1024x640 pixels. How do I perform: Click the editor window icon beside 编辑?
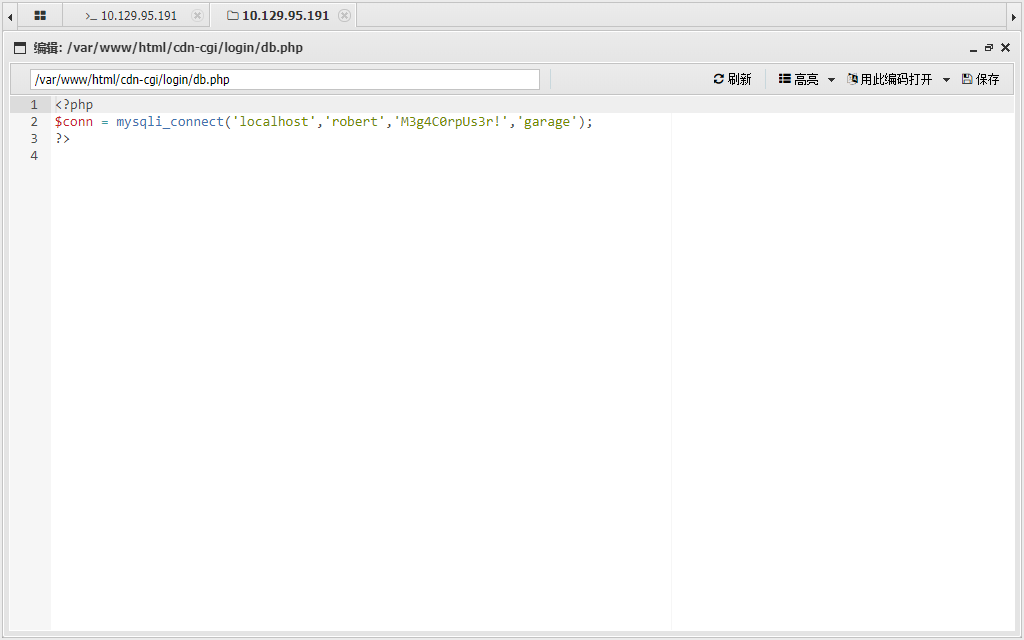tap(20, 48)
